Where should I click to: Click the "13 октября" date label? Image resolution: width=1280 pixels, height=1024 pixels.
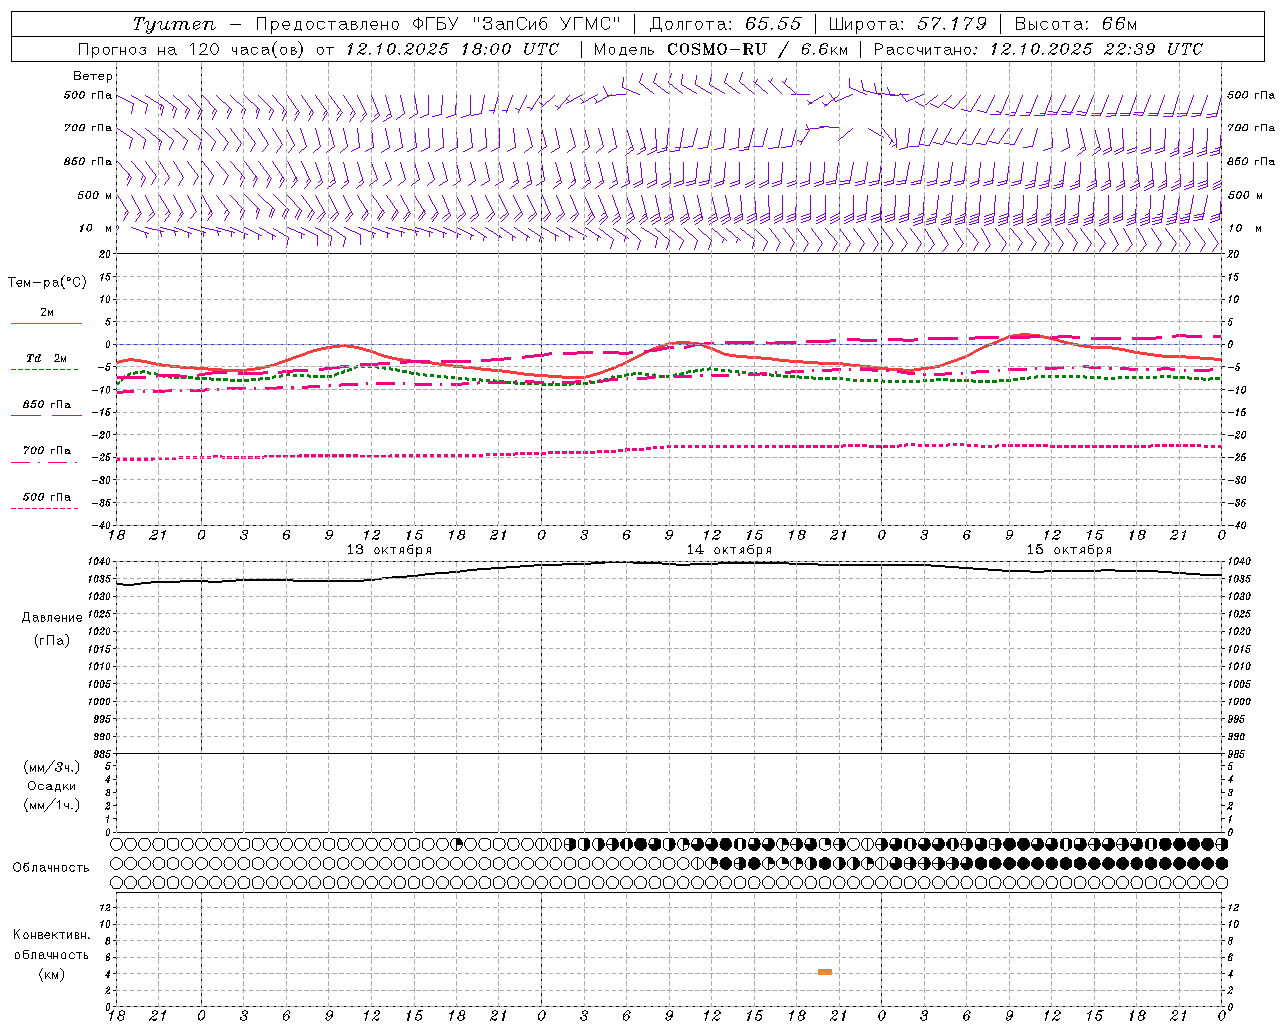pyautogui.click(x=389, y=550)
